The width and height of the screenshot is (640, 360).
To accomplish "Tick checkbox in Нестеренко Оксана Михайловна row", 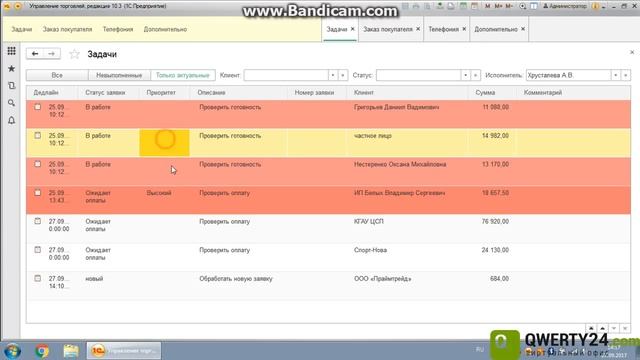I will (x=38, y=164).
